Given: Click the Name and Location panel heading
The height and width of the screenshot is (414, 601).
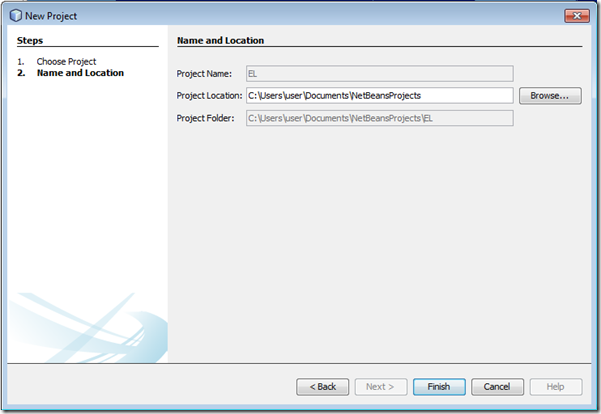Looking at the screenshot, I should (x=220, y=41).
